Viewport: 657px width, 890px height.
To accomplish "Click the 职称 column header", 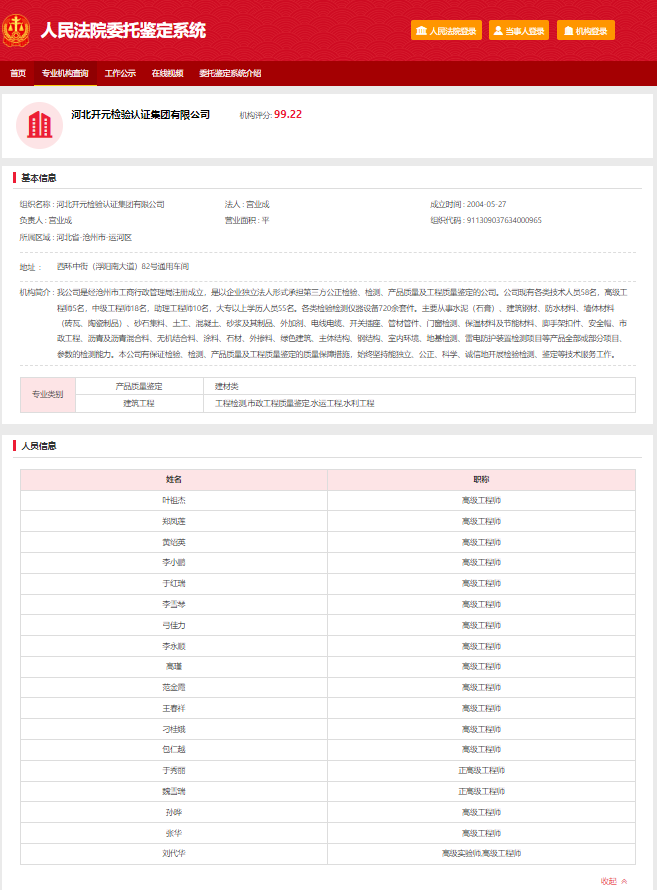I will (x=481, y=480).
